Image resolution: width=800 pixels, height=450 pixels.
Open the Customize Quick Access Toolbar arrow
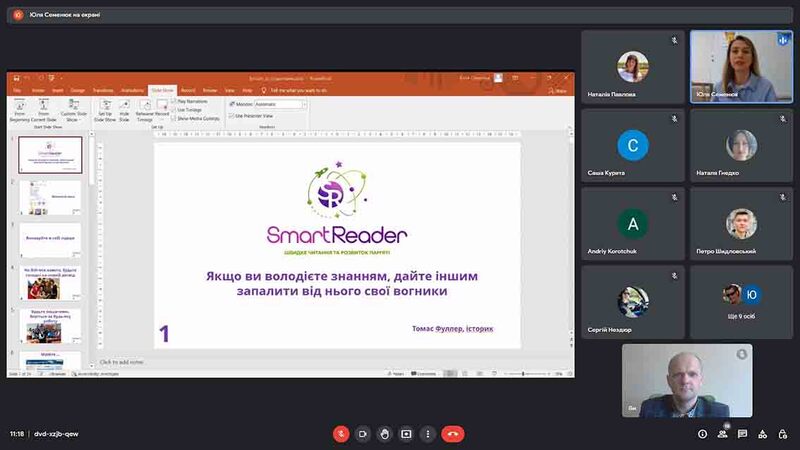(x=61, y=78)
